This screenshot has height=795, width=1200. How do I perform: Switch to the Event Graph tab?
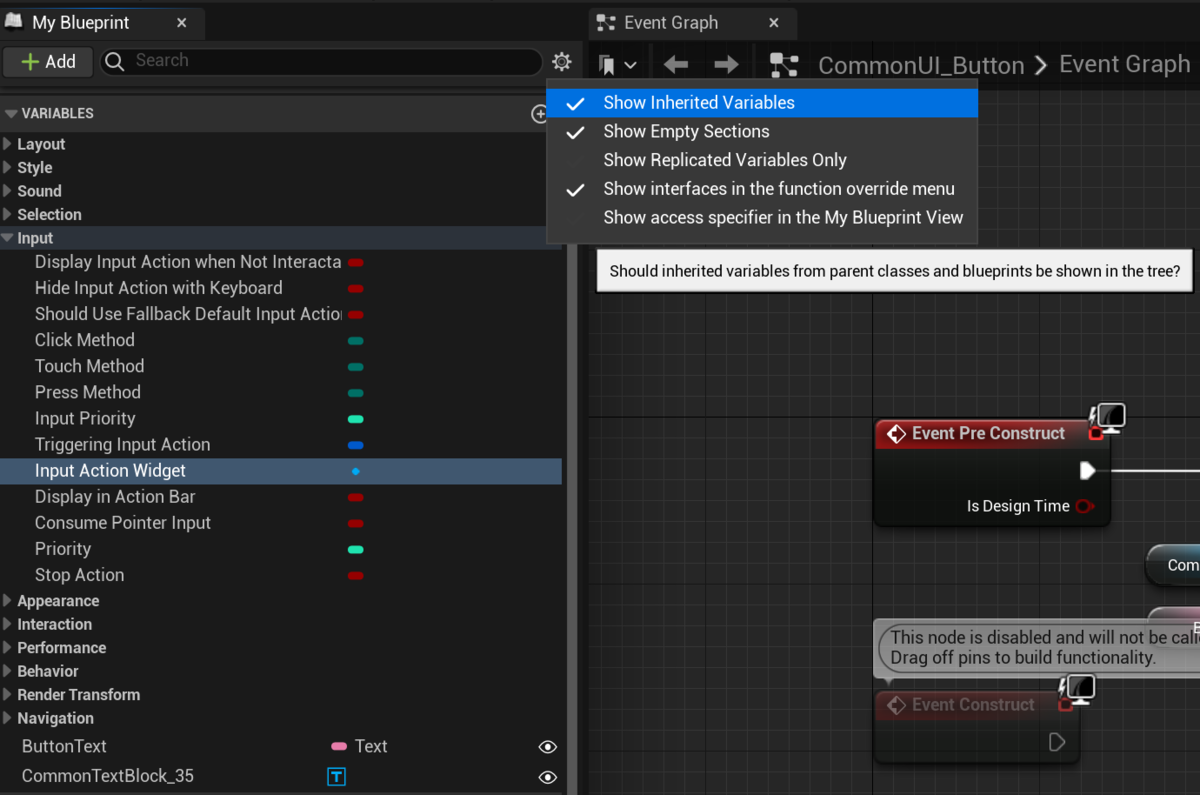point(668,22)
